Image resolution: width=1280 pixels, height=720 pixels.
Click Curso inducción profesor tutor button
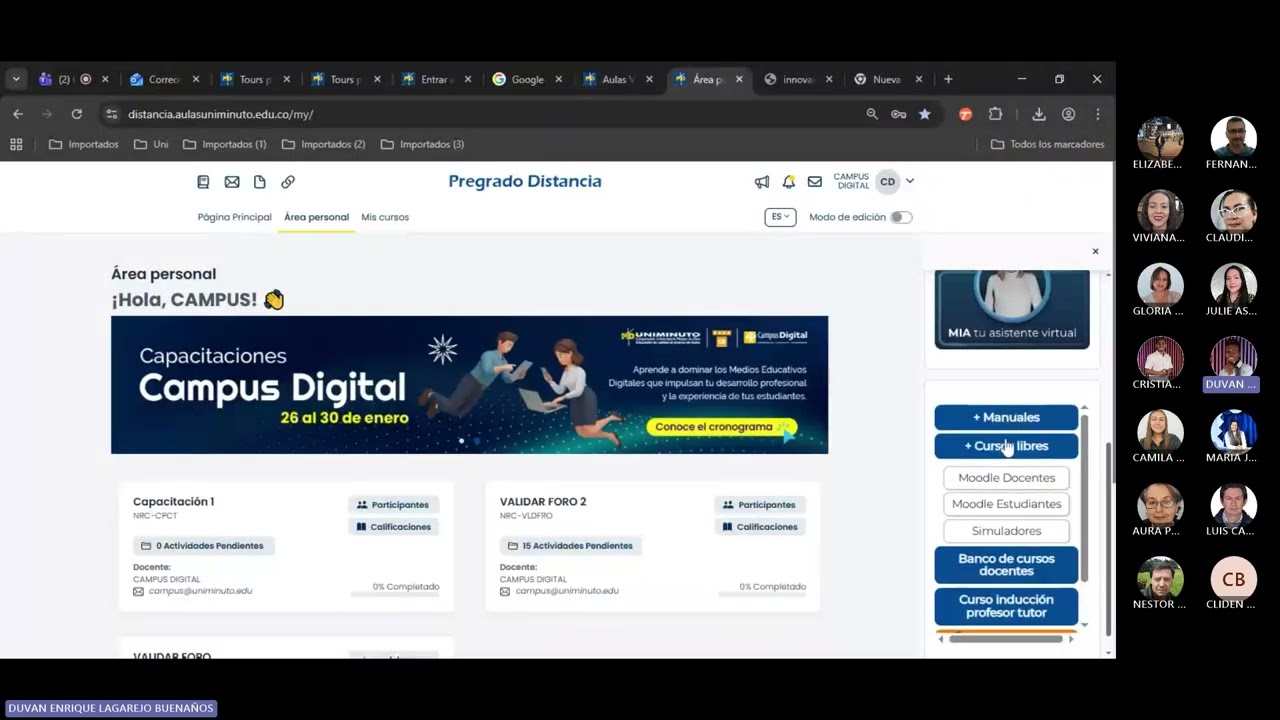(x=1006, y=606)
